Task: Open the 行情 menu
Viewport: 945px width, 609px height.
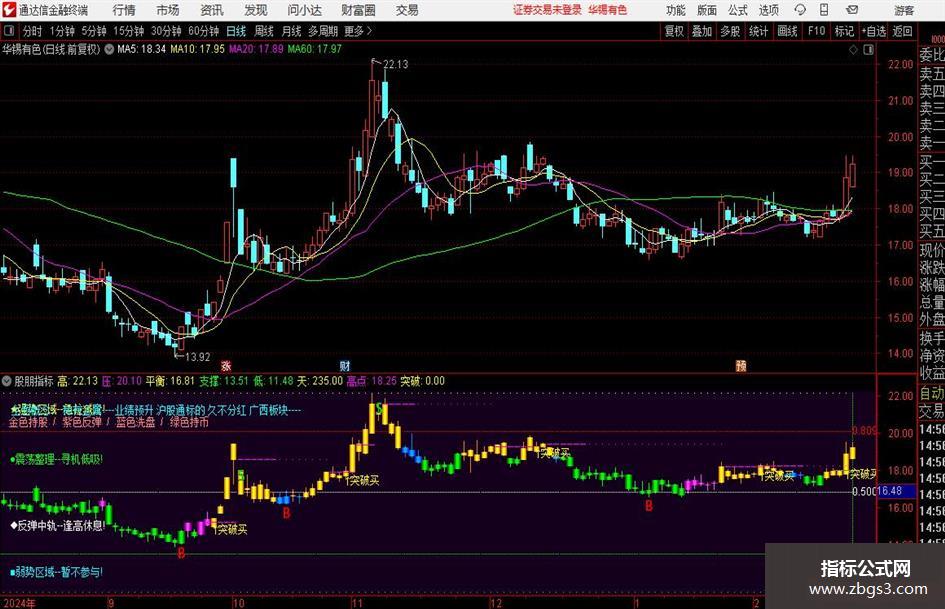Action: click(124, 10)
